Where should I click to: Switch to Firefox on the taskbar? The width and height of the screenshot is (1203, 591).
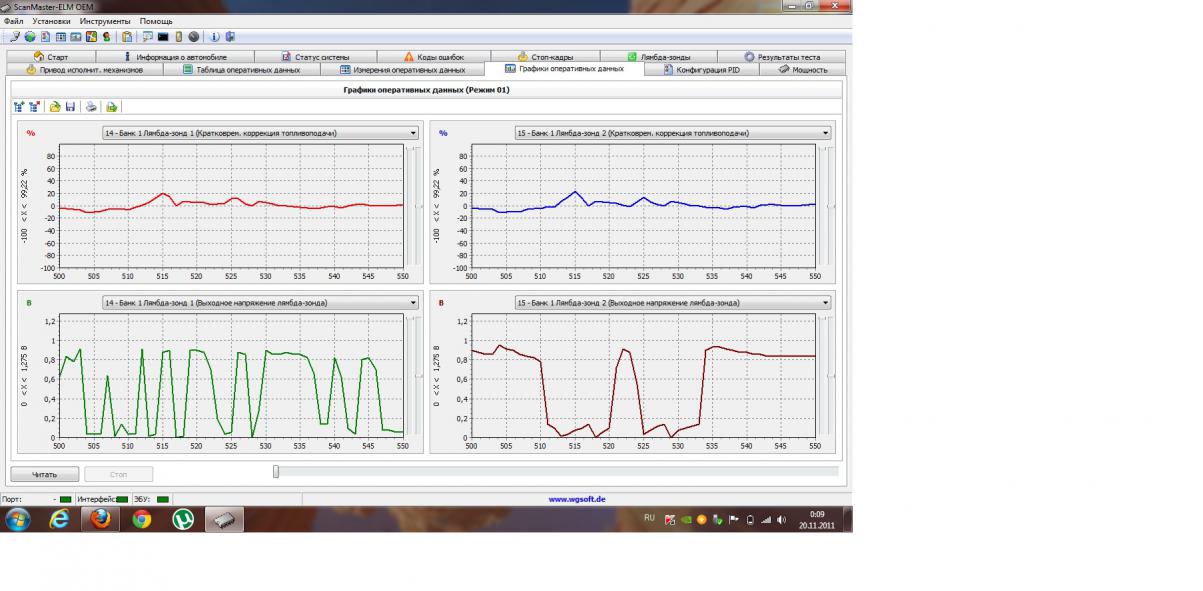click(x=99, y=519)
